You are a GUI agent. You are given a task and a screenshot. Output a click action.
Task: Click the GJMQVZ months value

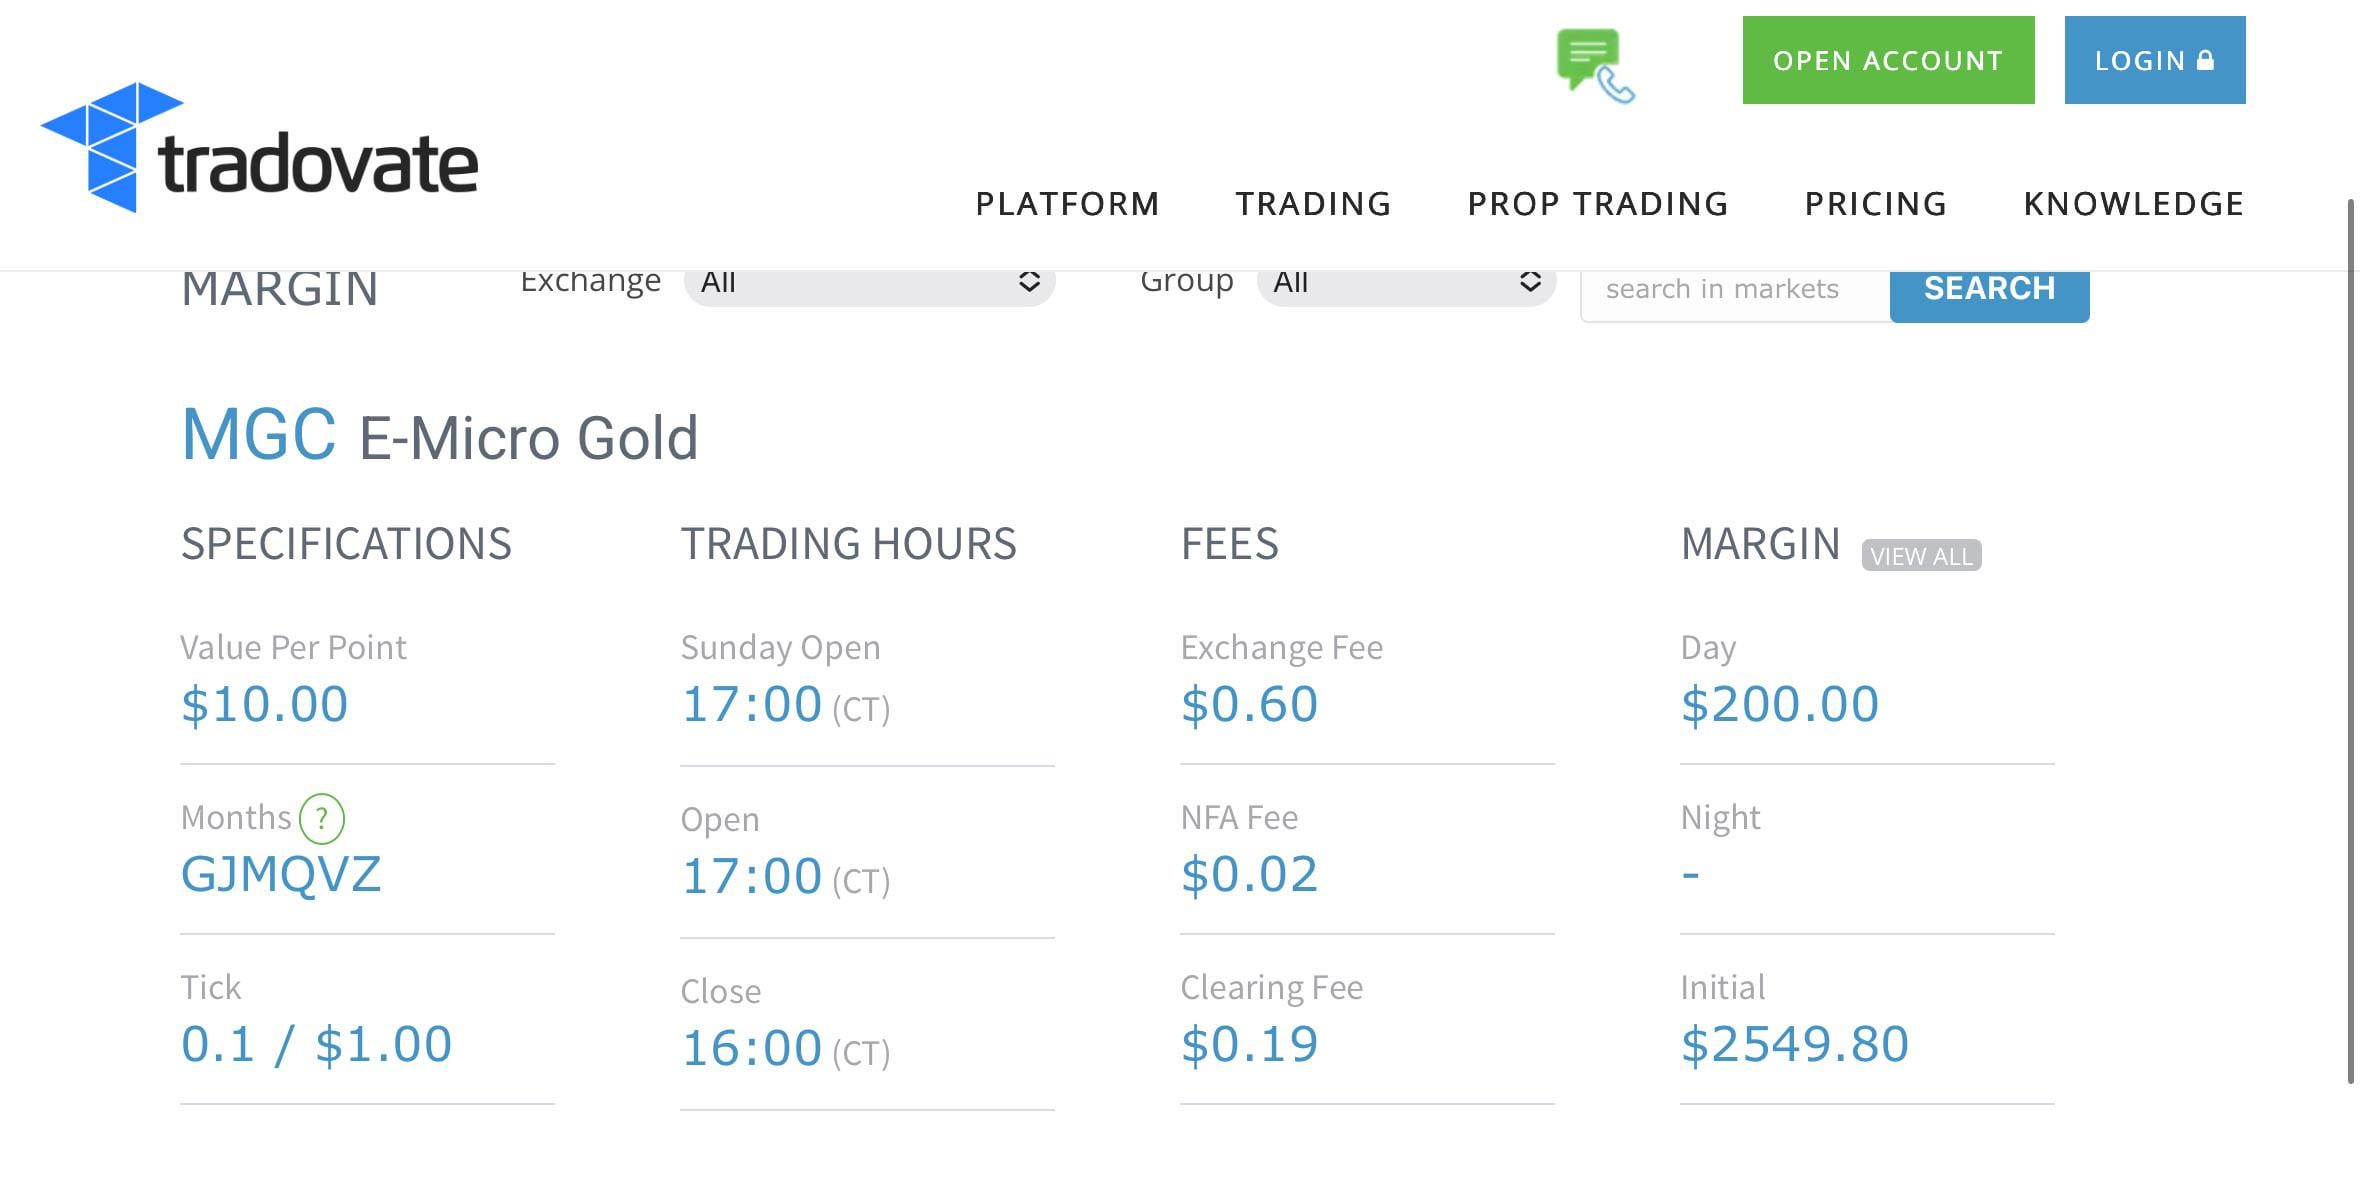281,875
